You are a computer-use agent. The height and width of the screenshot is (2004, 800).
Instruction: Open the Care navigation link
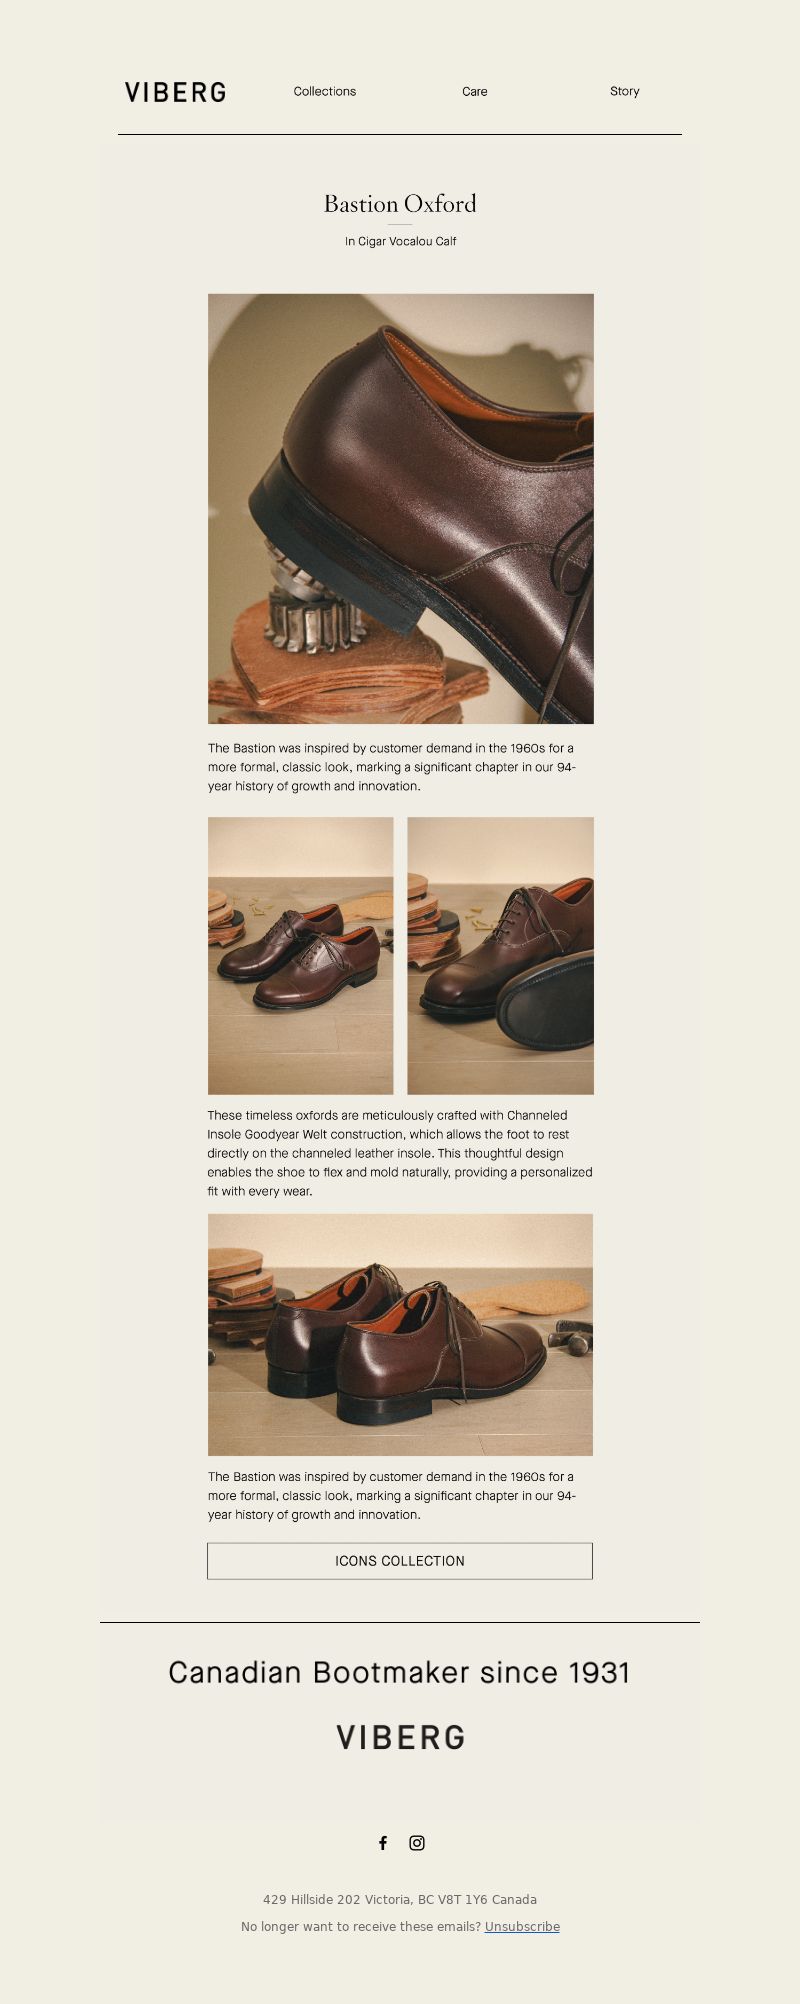(475, 91)
